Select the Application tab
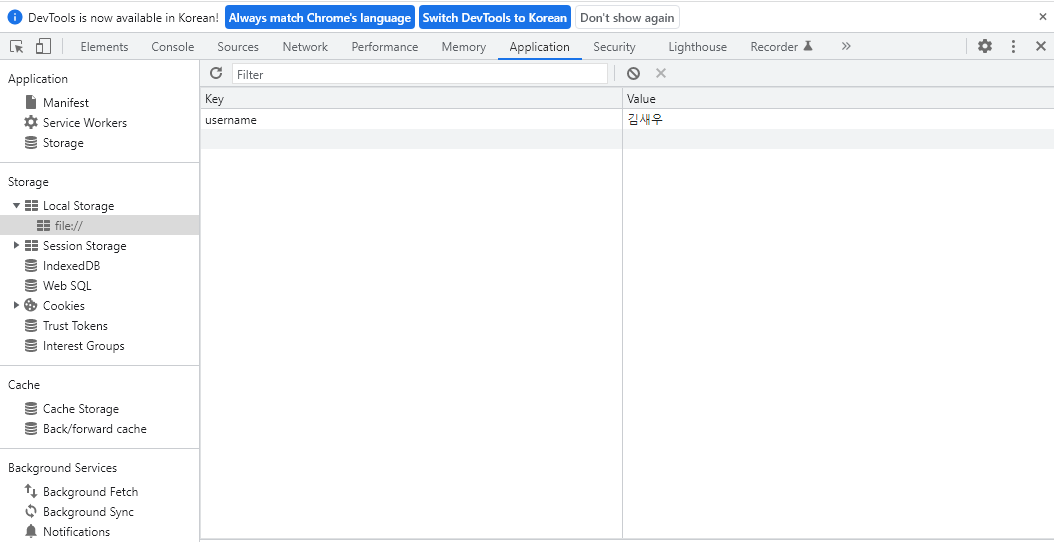The width and height of the screenshot is (1054, 542). tap(540, 46)
